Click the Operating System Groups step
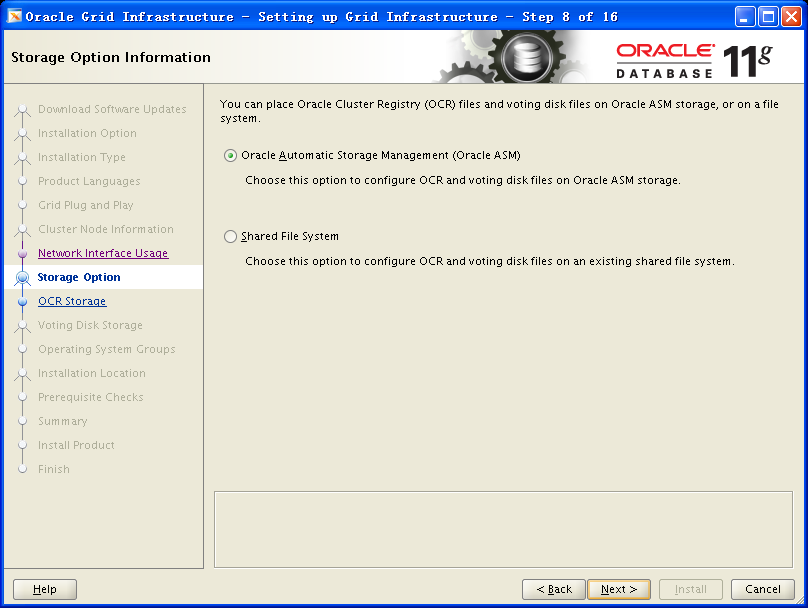 tap(107, 349)
